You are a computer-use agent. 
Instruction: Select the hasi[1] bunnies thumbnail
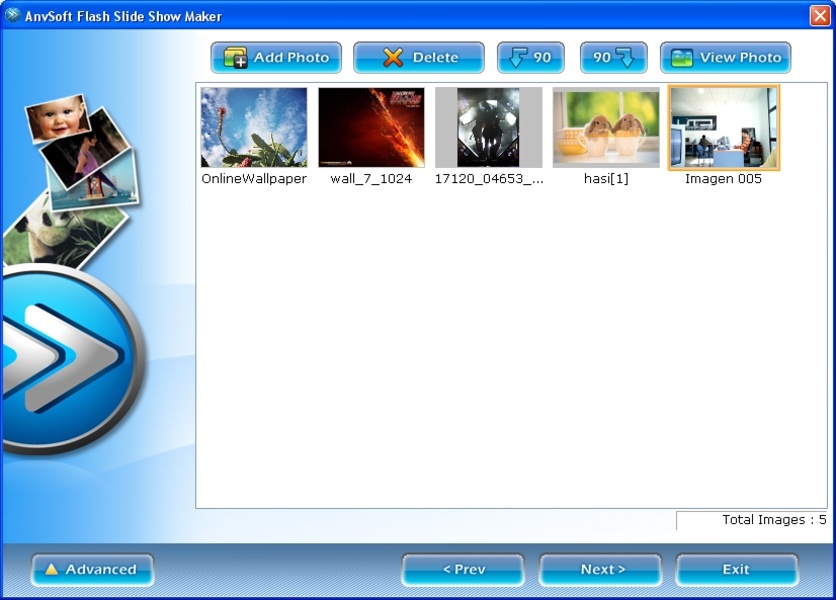[606, 127]
